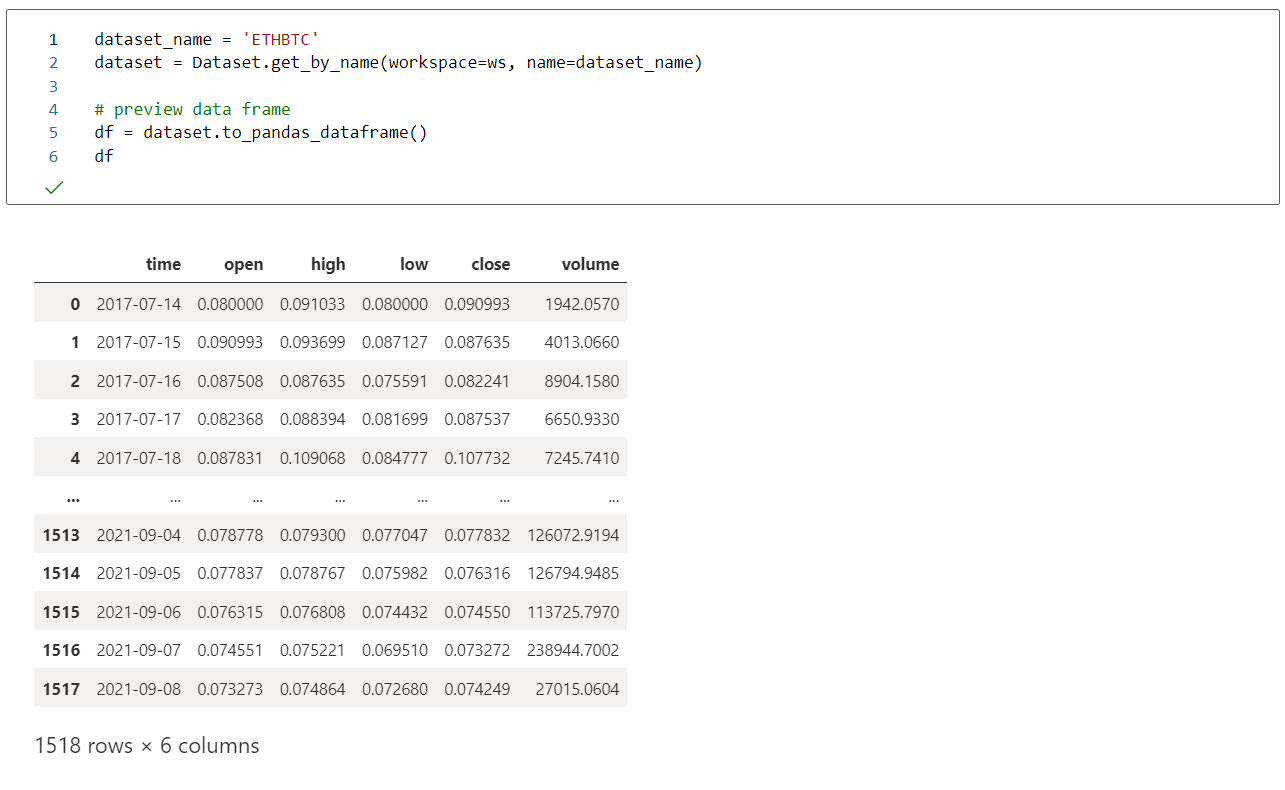The image size is (1285, 790).
Task: Select the date cell 2021-09-08
Action: [139, 688]
